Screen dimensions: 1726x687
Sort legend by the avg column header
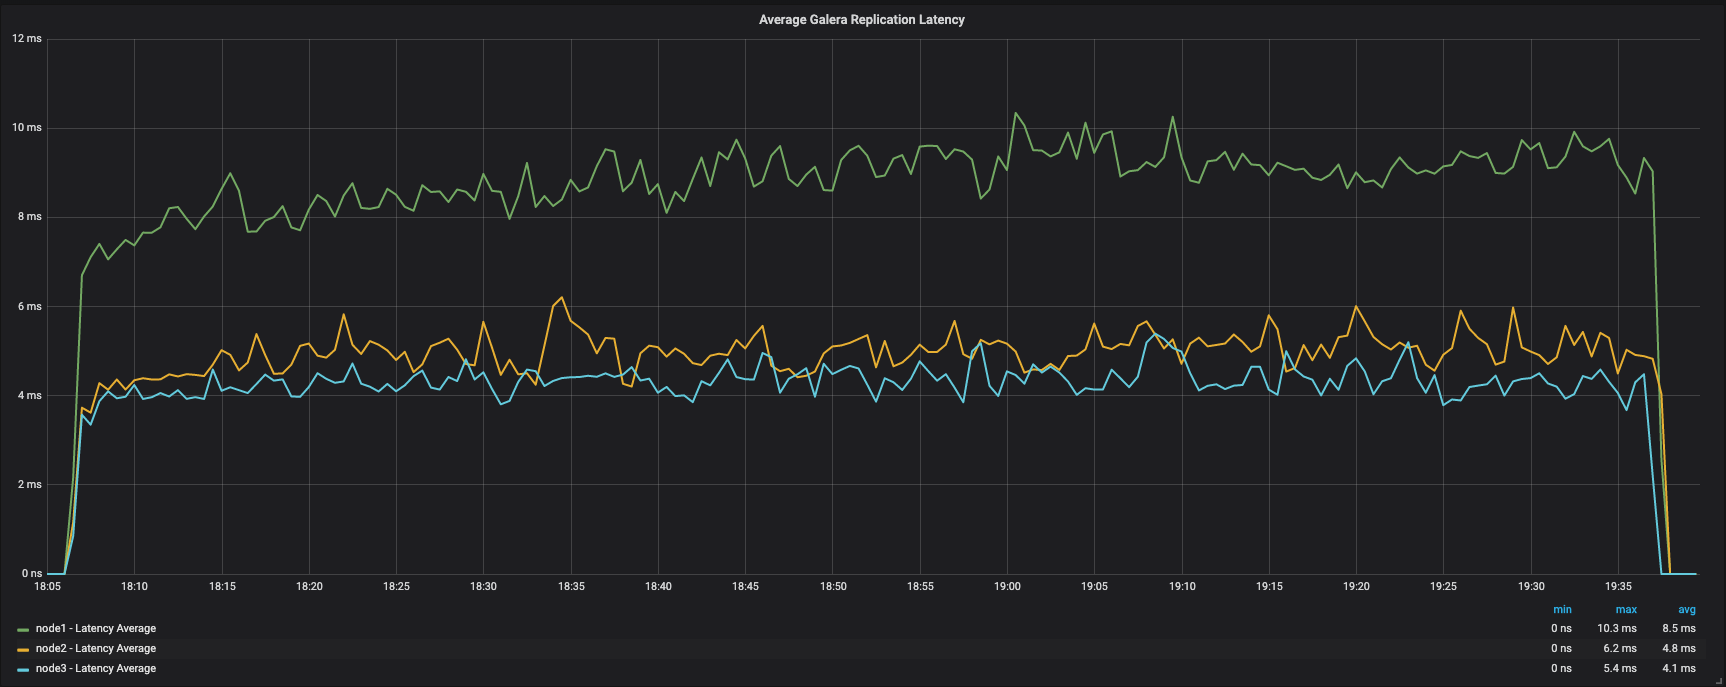1687,610
